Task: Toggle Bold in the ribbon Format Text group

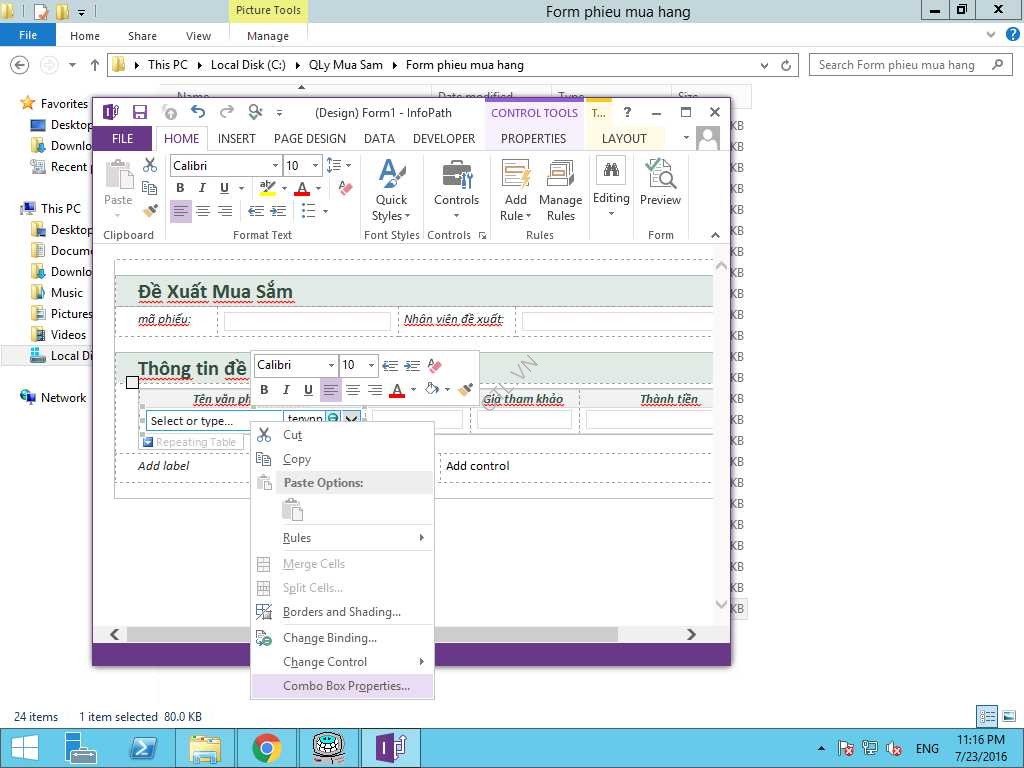Action: [x=180, y=188]
